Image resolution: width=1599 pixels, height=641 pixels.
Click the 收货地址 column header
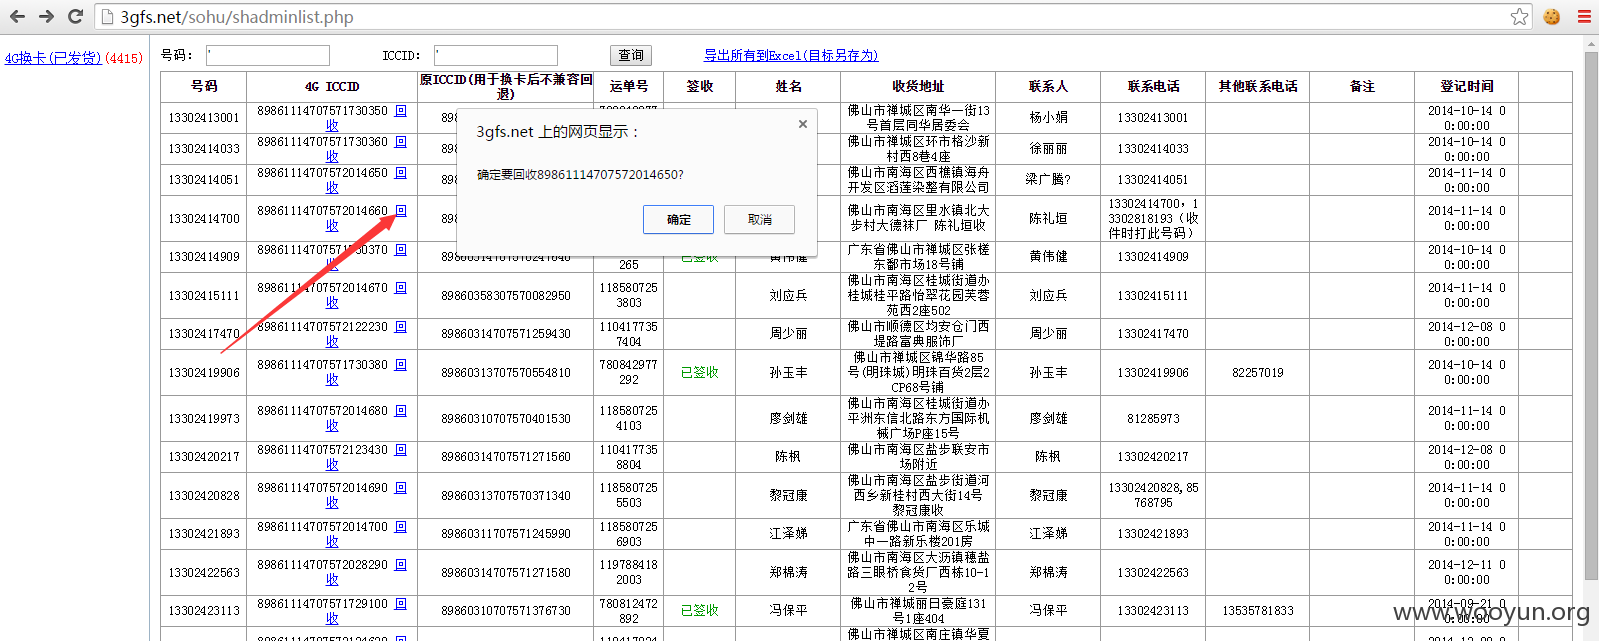tap(918, 87)
